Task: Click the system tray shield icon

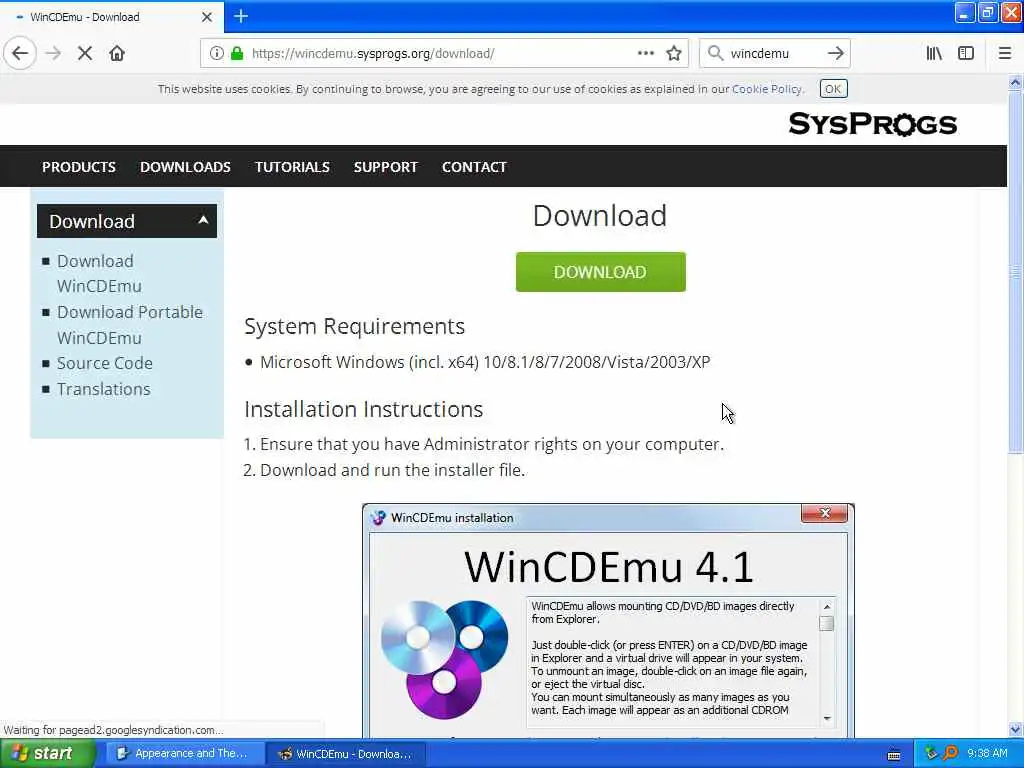Action: click(931, 753)
